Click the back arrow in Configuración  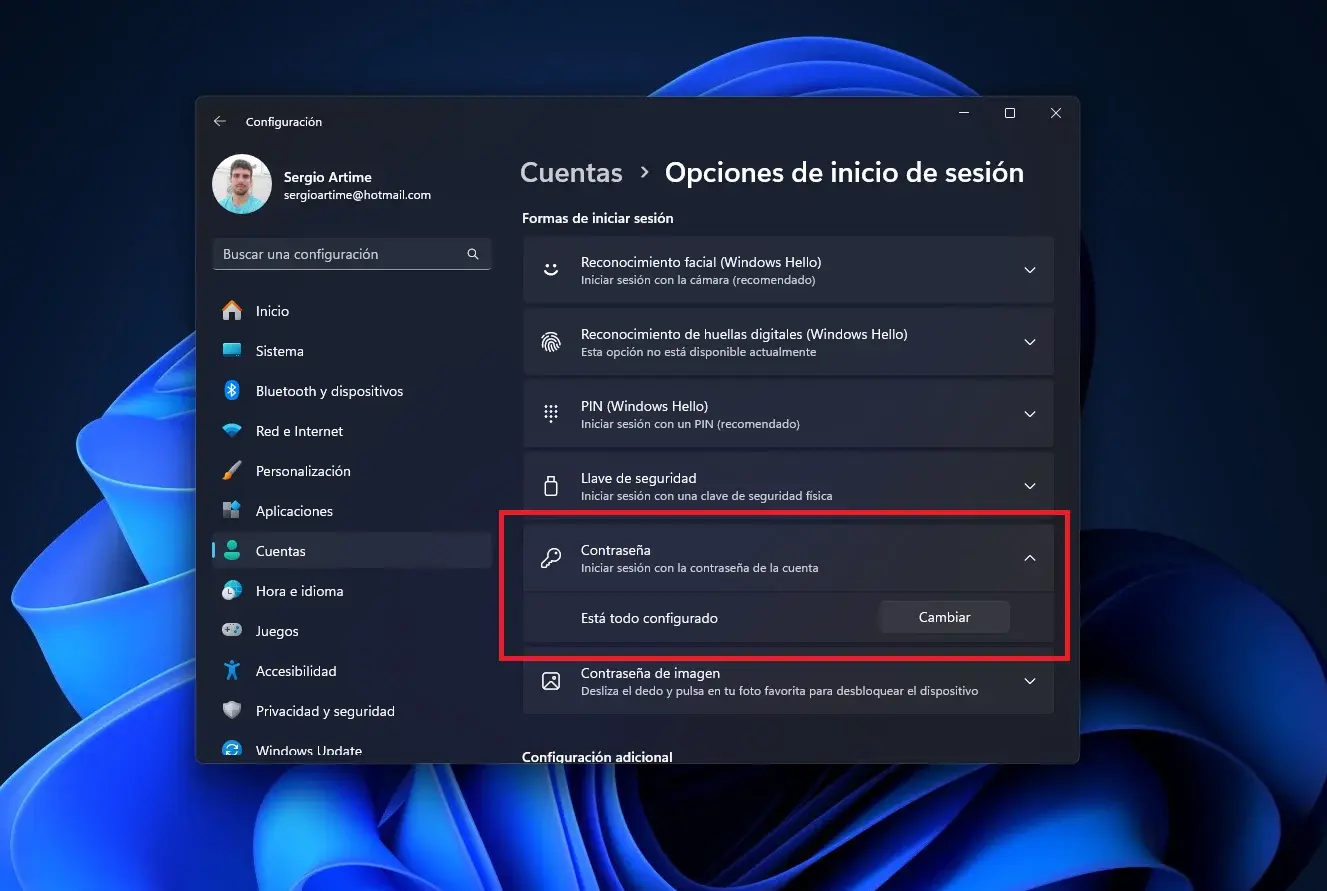click(220, 122)
